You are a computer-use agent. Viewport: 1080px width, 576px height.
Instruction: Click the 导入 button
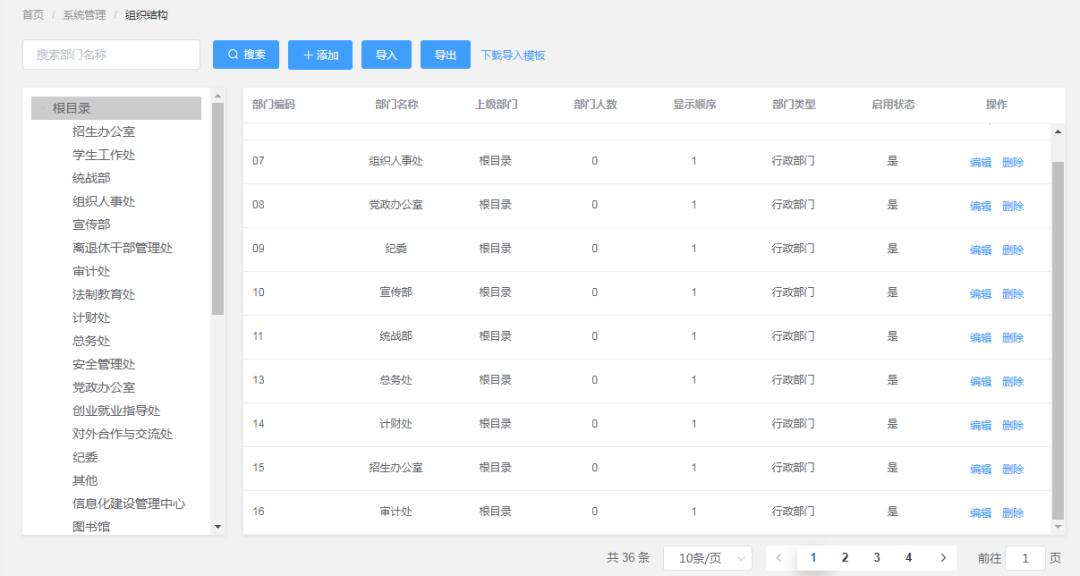(386, 55)
